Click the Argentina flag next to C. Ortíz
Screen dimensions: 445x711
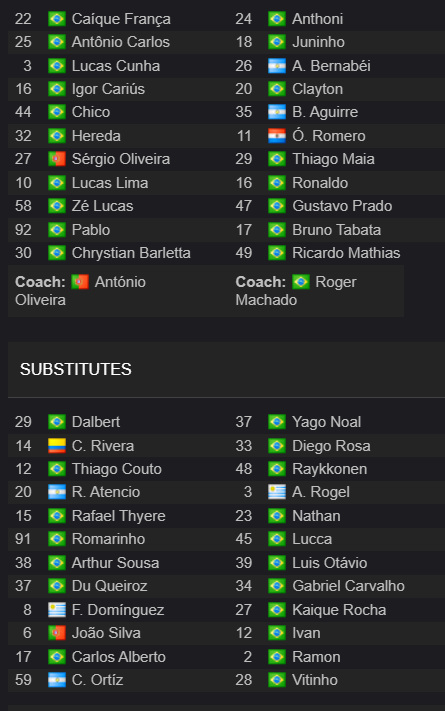pyautogui.click(x=57, y=680)
